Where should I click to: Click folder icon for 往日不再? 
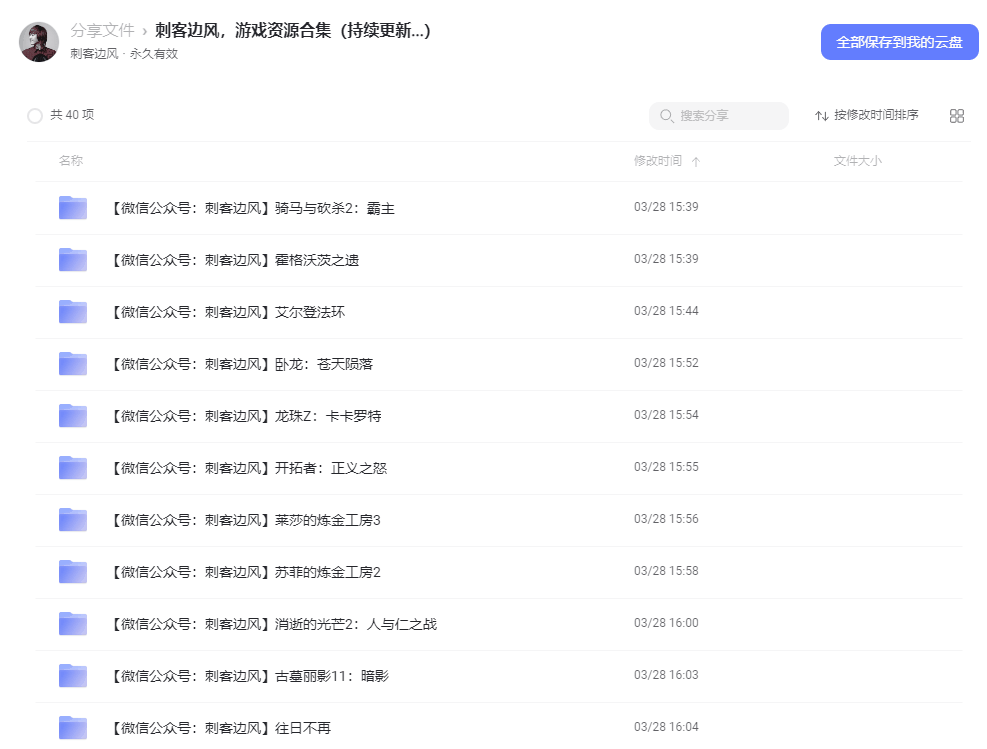point(73,728)
